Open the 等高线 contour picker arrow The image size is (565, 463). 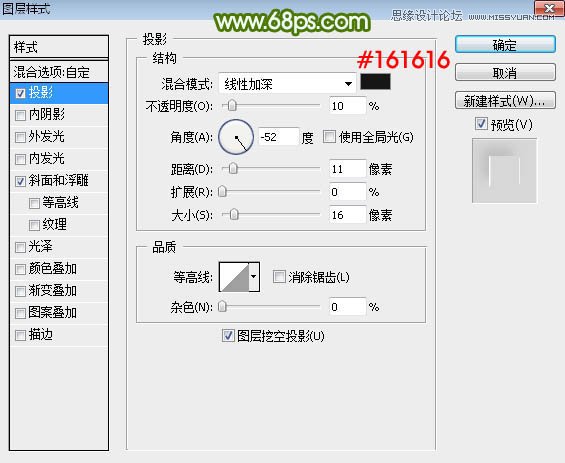click(x=254, y=277)
